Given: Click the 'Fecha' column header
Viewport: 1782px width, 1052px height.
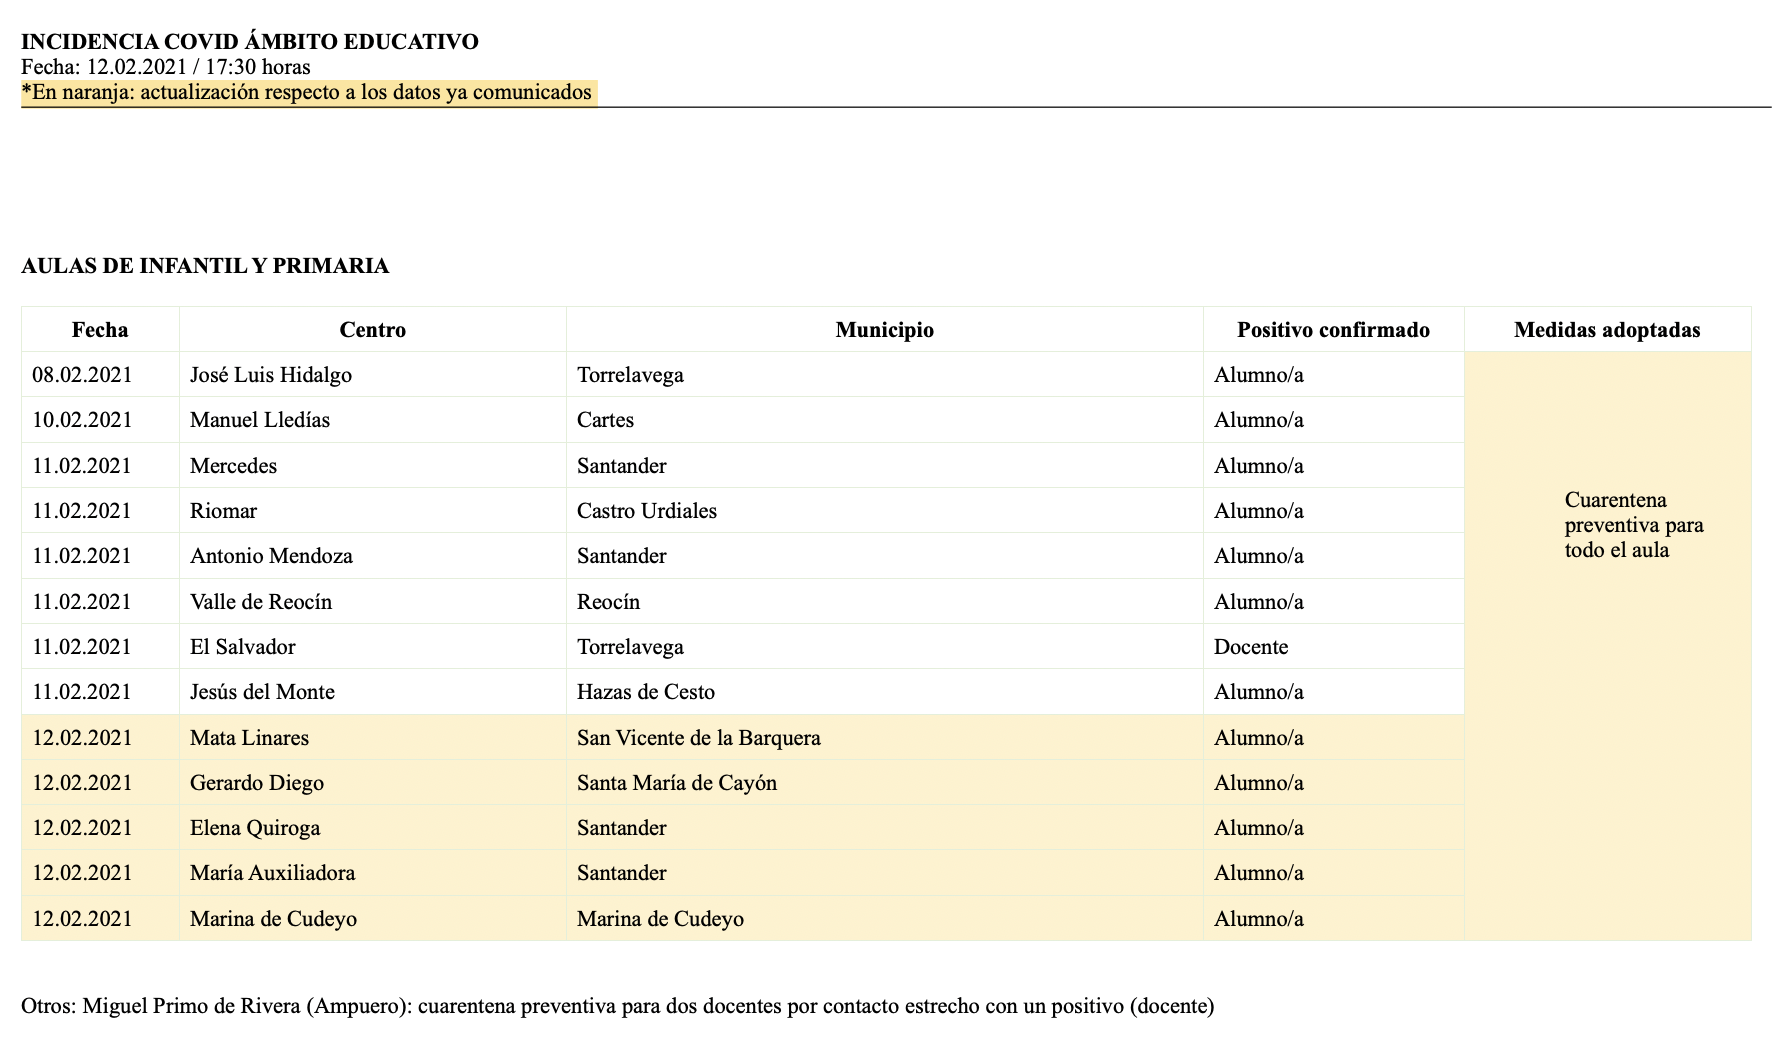Looking at the screenshot, I should pos(100,330).
